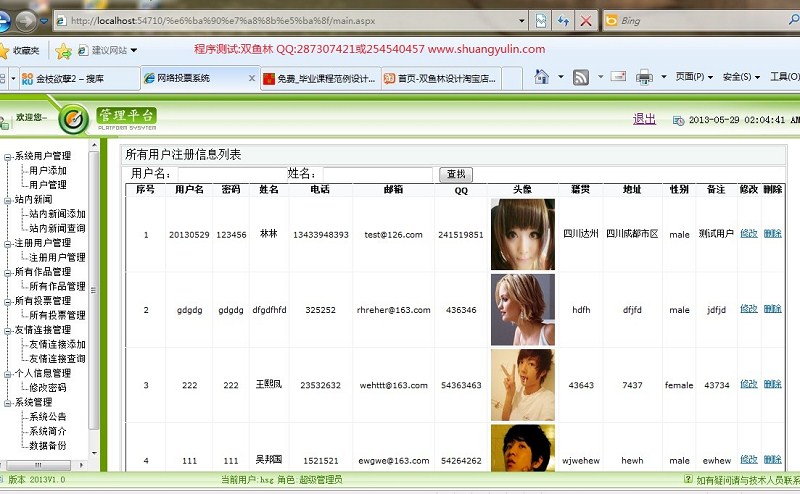Switch to the 金枝欲孽2 - 搜库 tab
Viewport: 800px width, 494px height.
79,79
